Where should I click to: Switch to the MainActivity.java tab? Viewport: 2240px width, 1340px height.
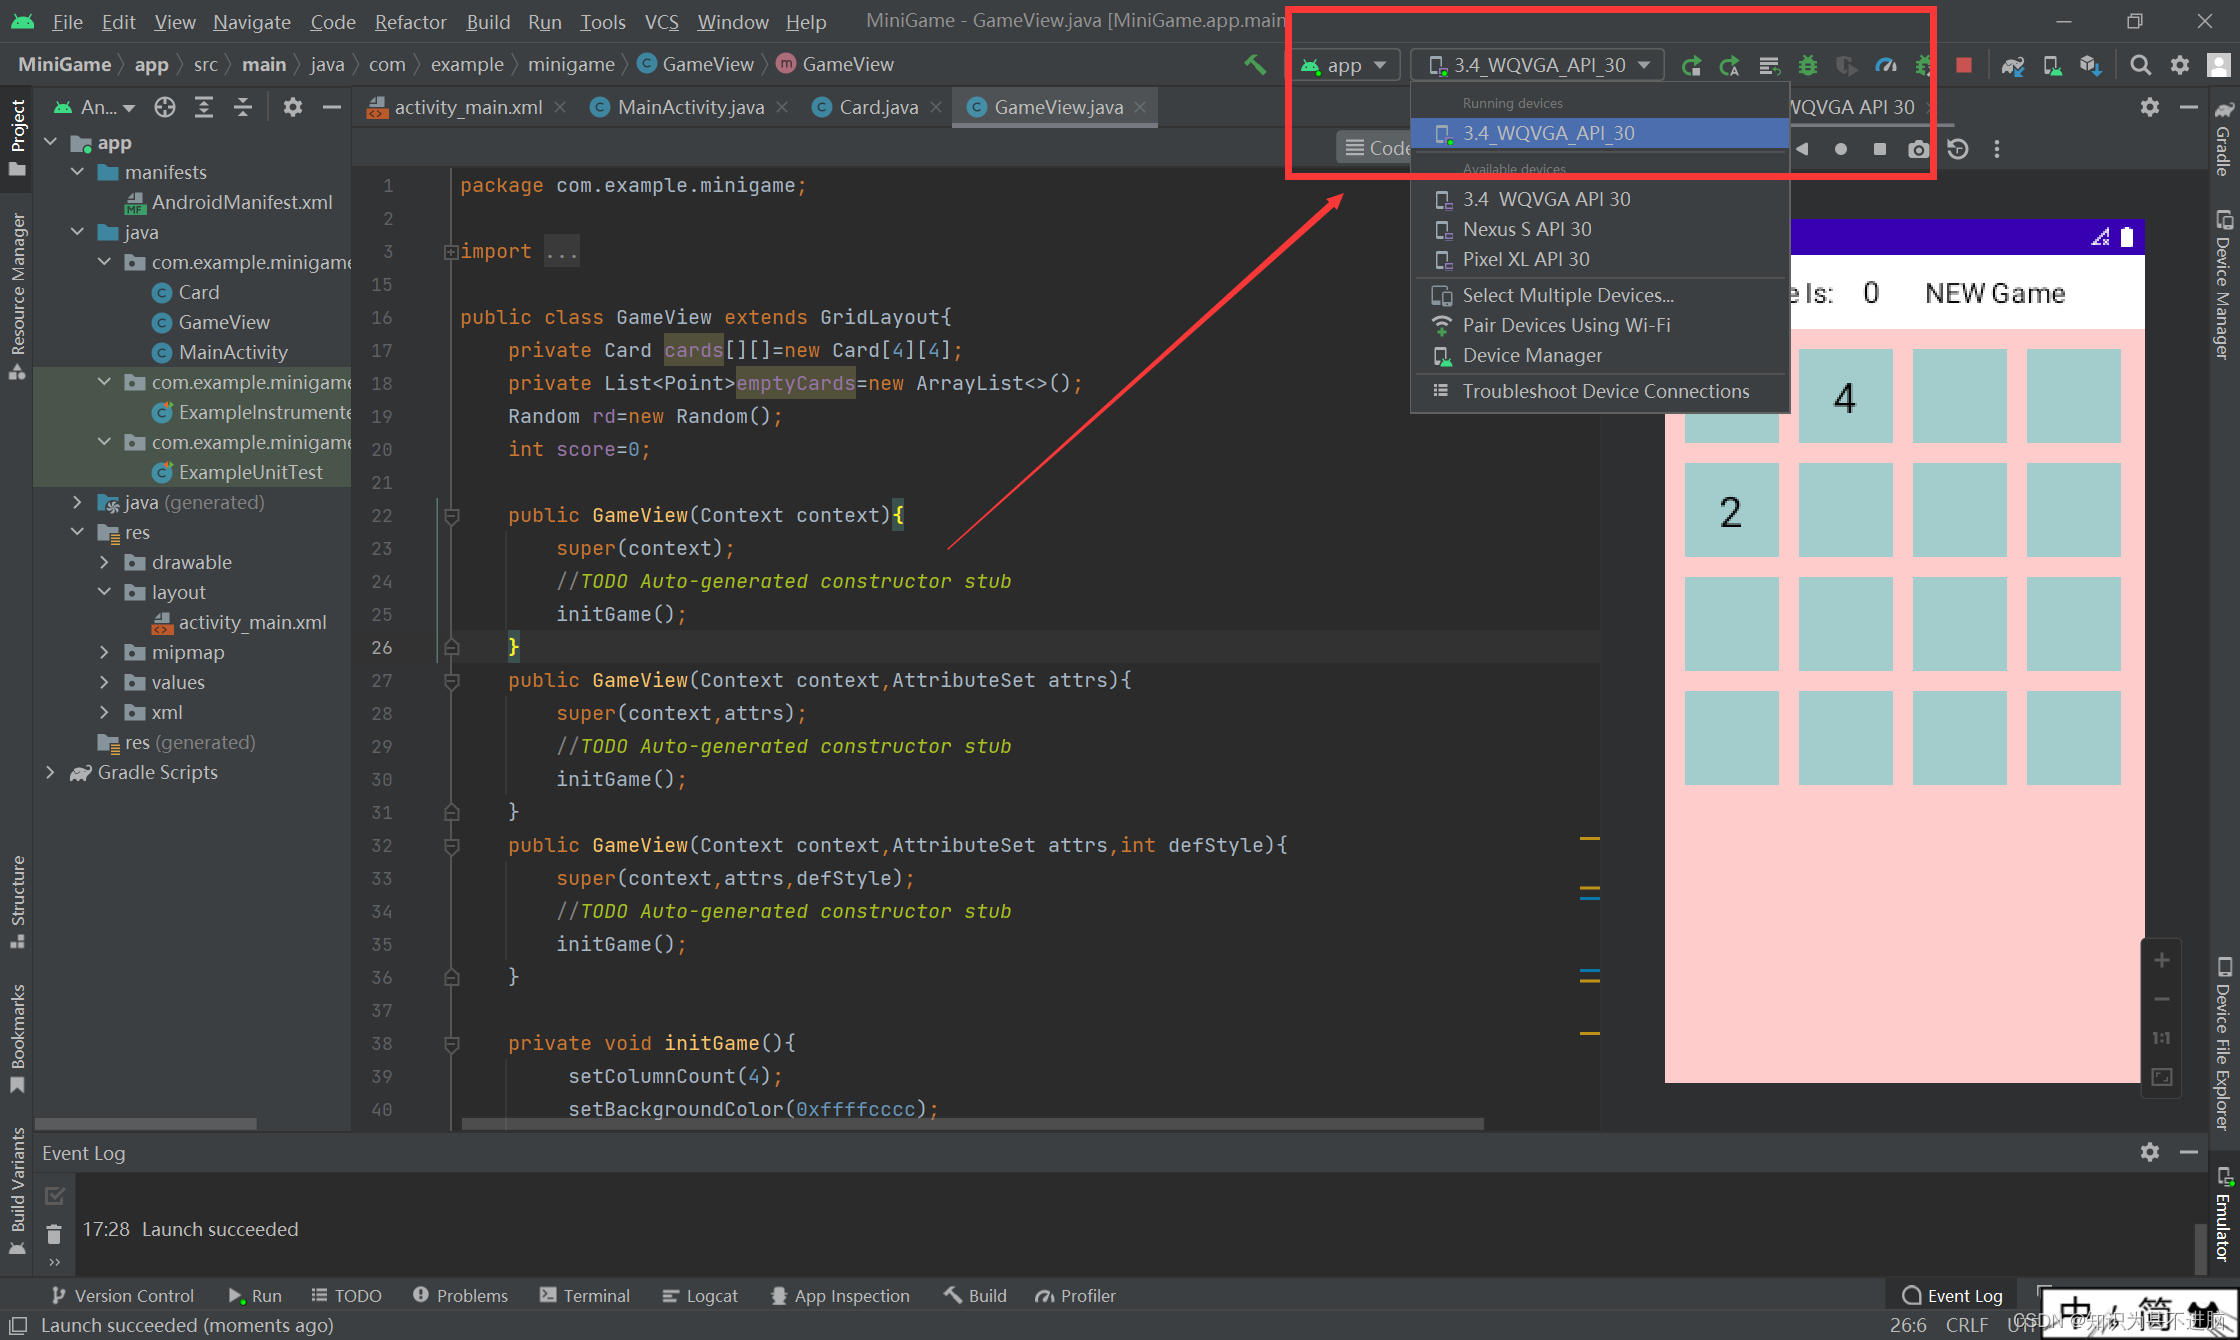[x=690, y=107]
